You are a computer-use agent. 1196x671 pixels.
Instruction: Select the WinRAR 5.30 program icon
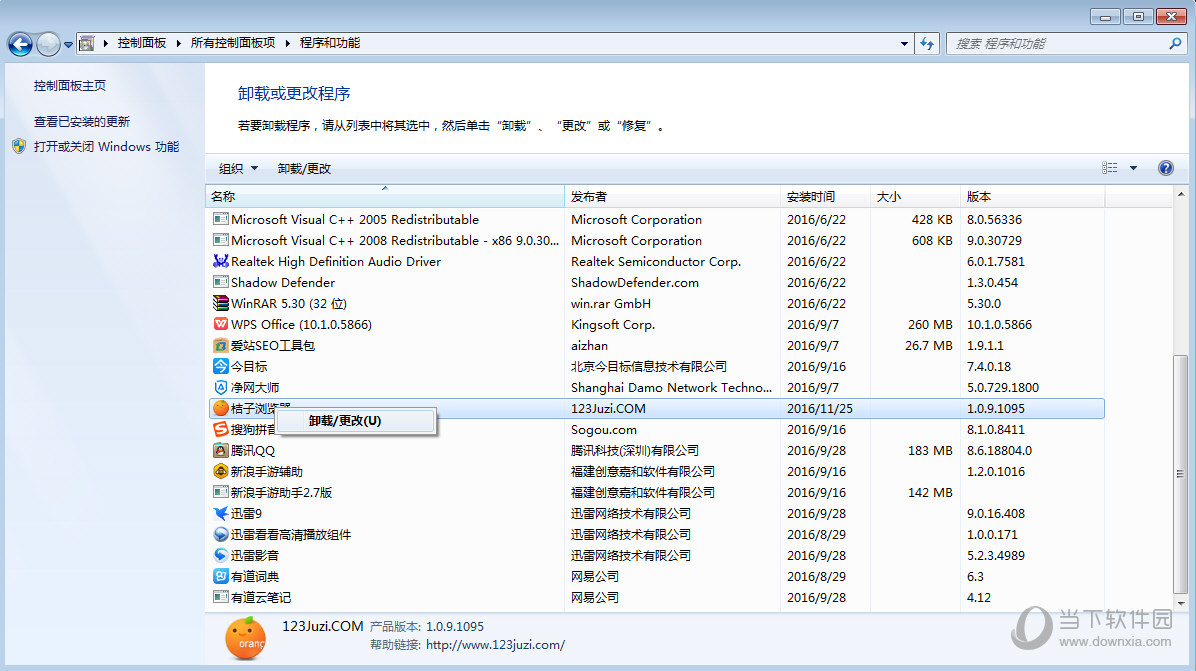tap(221, 303)
